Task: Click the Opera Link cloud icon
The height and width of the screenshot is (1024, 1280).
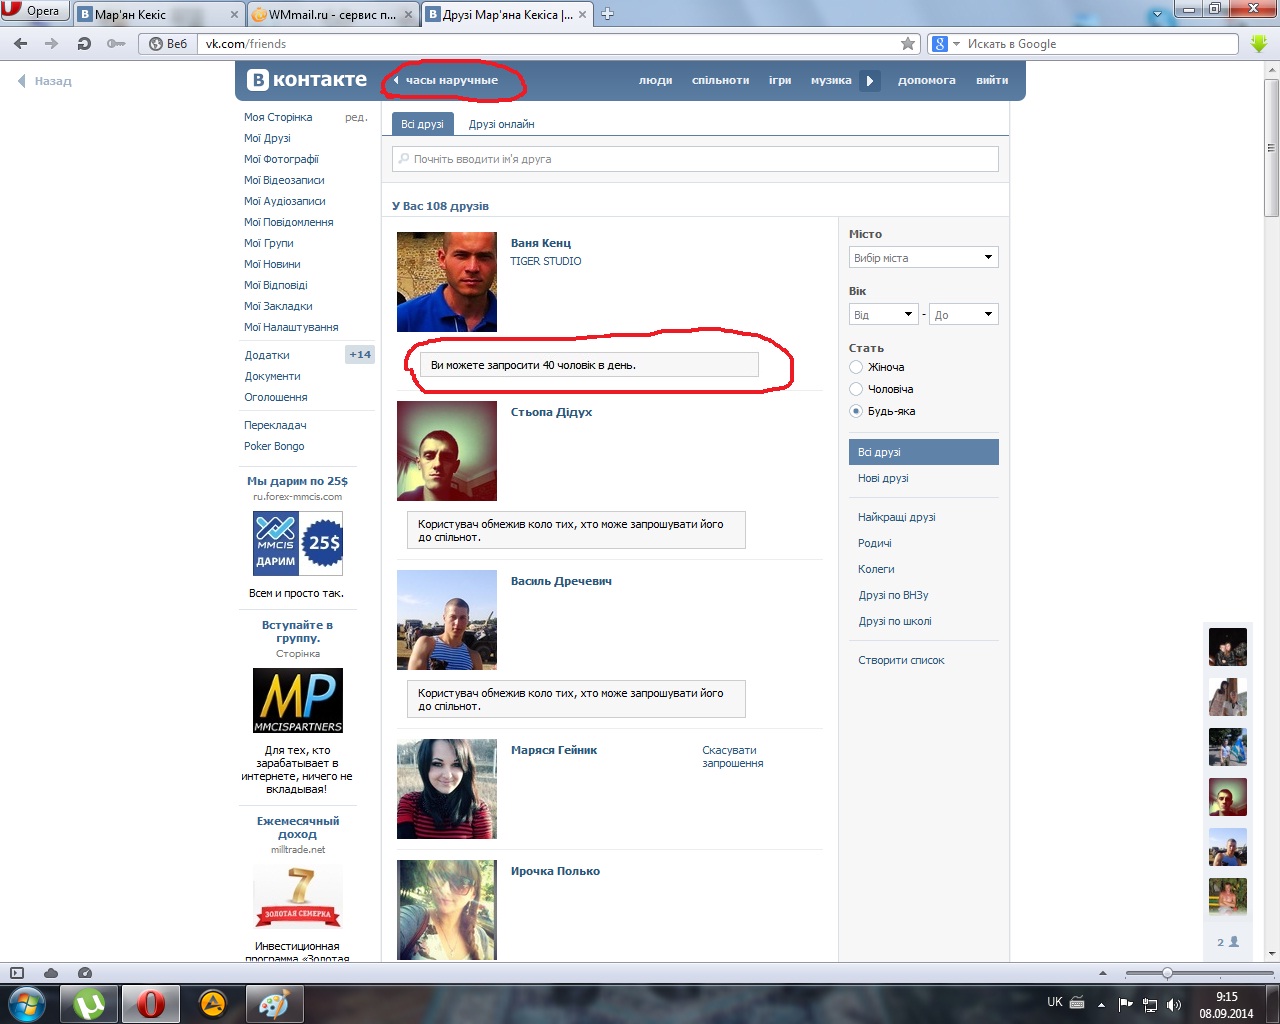Action: (51, 973)
